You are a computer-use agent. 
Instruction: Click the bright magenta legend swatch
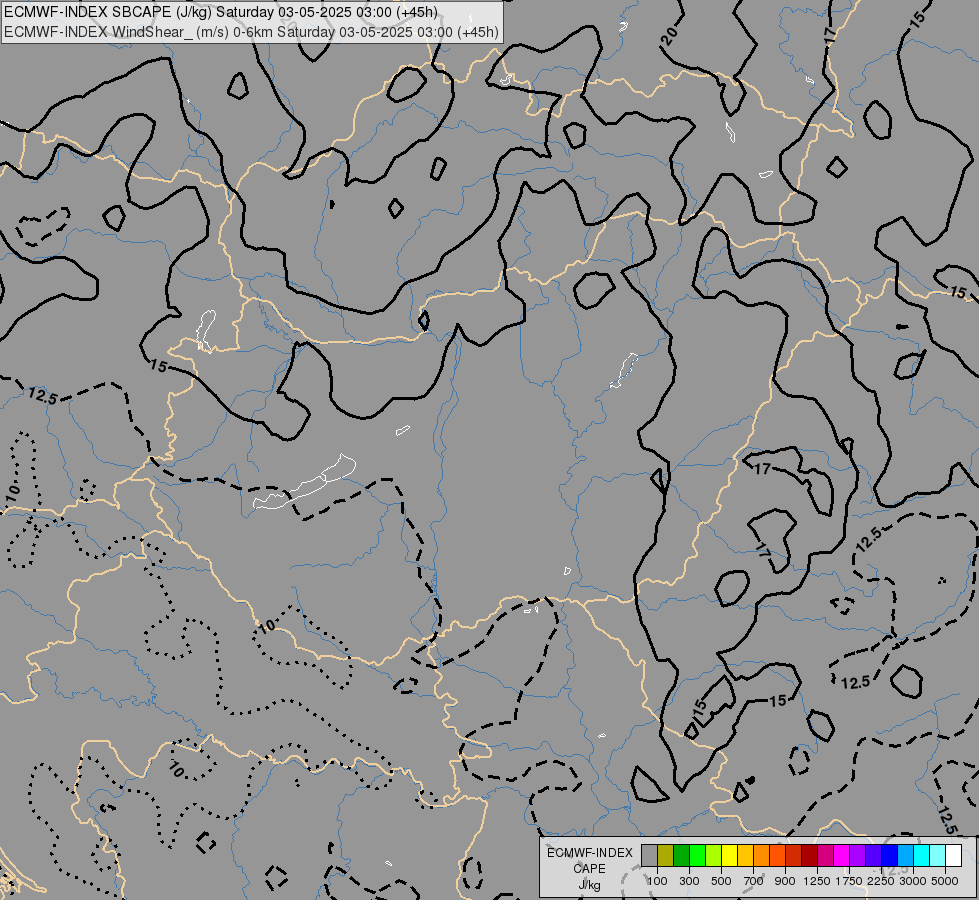tap(841, 856)
